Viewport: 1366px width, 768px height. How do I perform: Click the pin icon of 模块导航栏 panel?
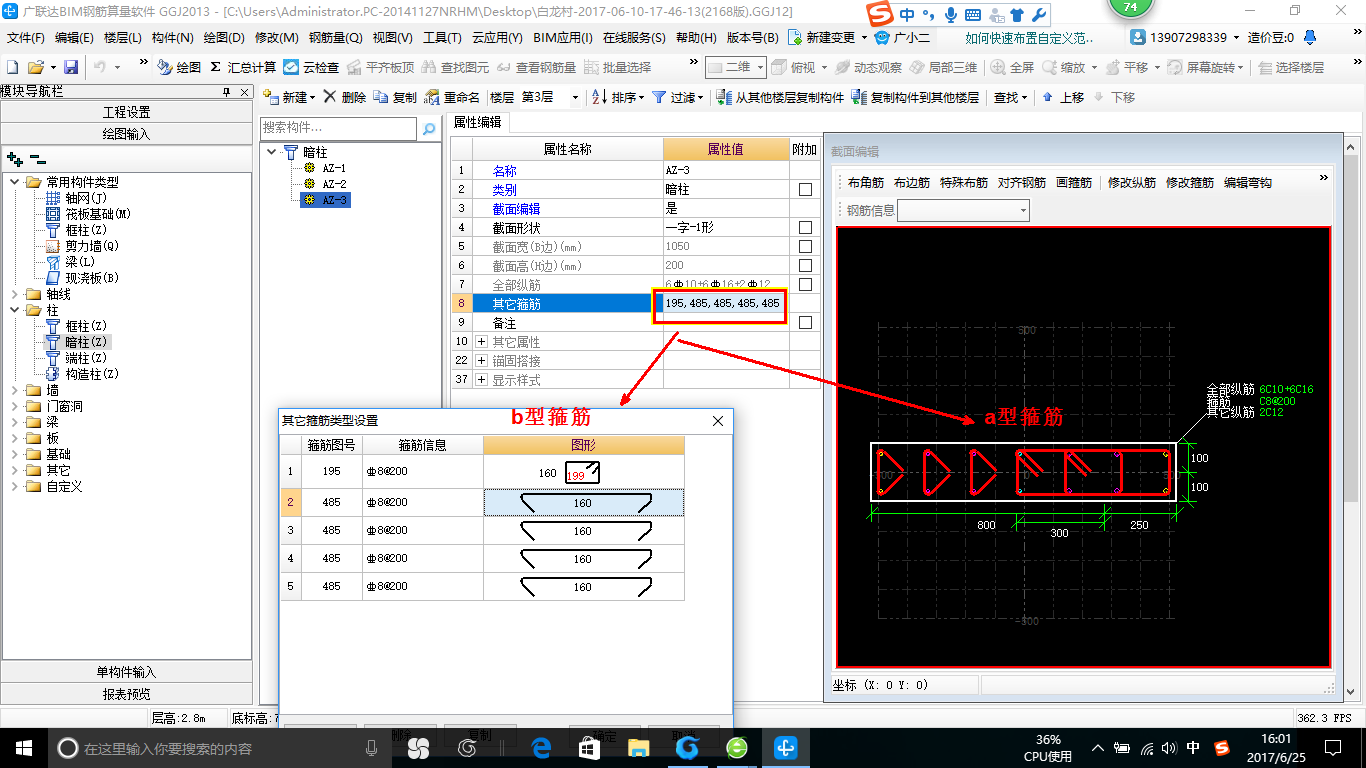click(227, 92)
